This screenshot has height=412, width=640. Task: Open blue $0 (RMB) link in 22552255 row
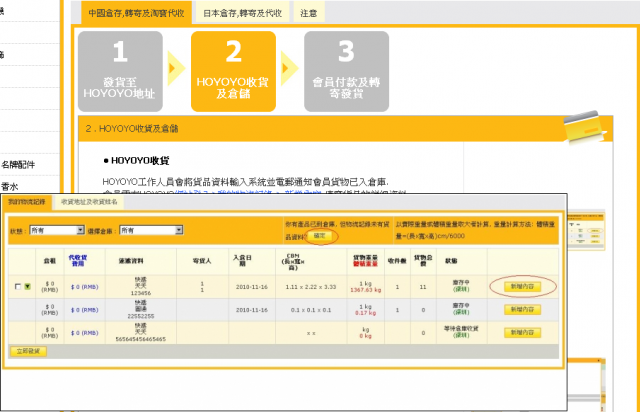84,310
